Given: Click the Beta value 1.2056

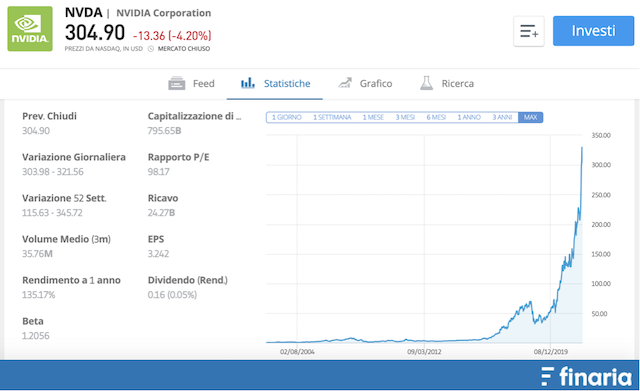Looking at the screenshot, I should point(36,336).
